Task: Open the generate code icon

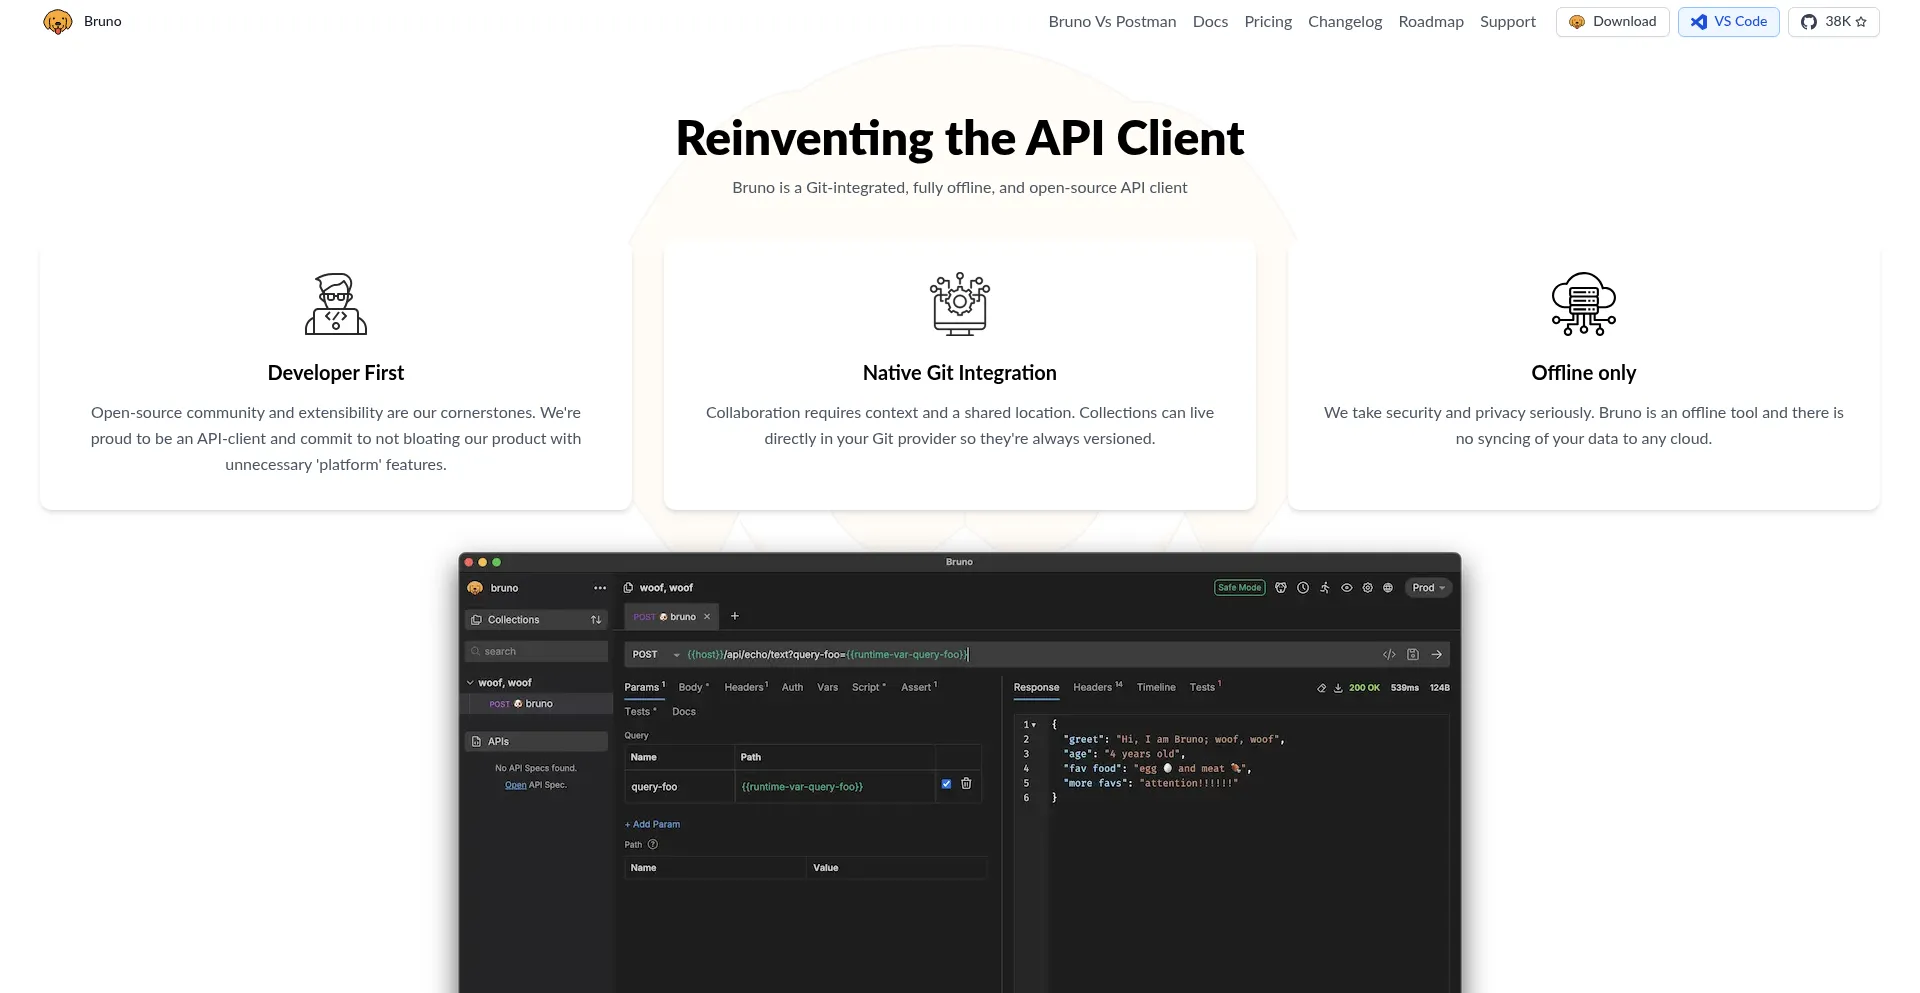Action: coord(1389,654)
